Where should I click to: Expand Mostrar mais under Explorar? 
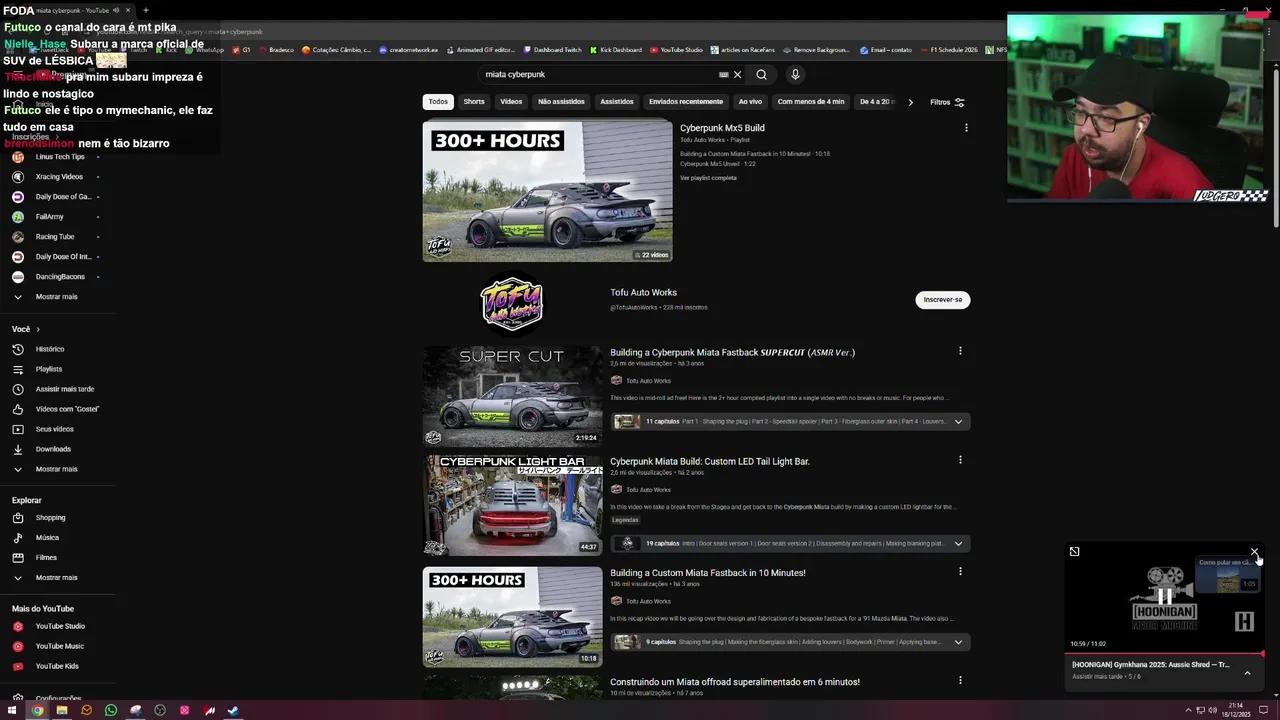[56, 578]
